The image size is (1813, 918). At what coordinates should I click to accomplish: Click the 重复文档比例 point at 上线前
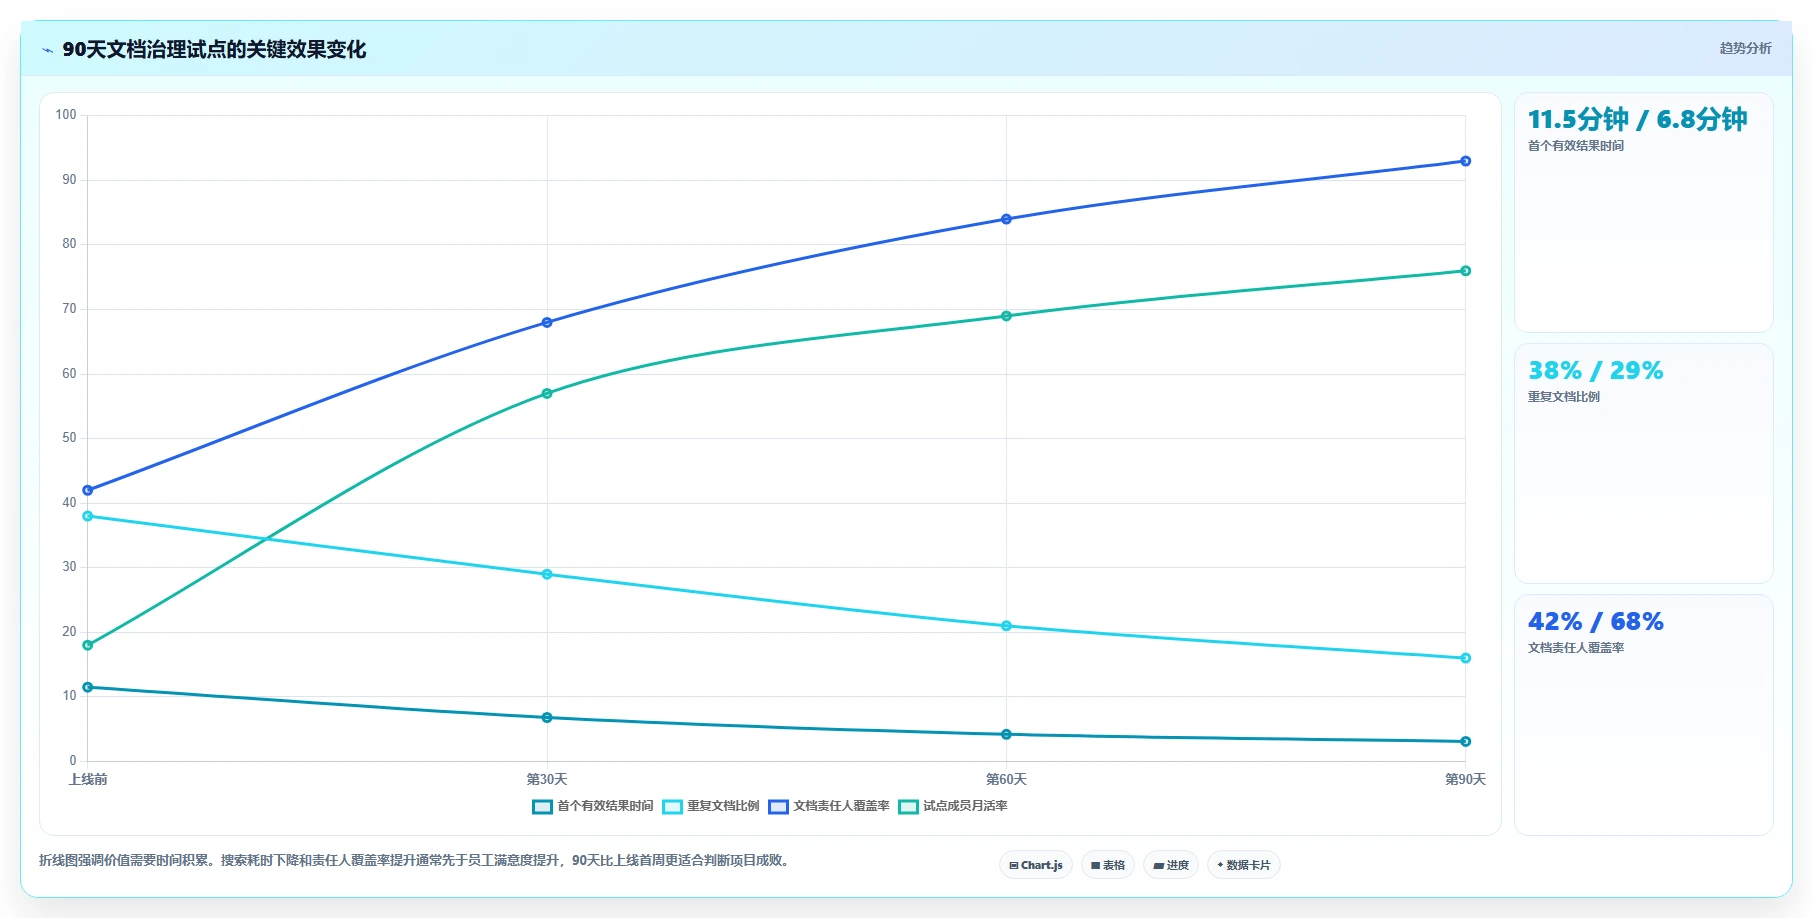coord(88,516)
